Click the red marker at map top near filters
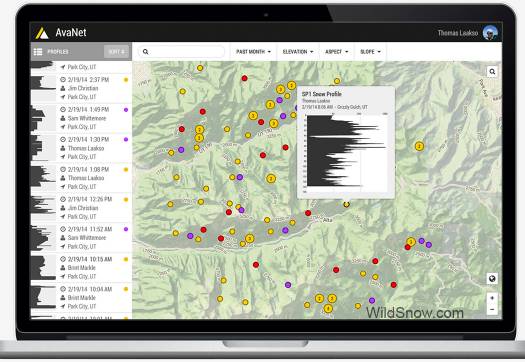Viewport: 525px width, 362px height. pos(244,78)
